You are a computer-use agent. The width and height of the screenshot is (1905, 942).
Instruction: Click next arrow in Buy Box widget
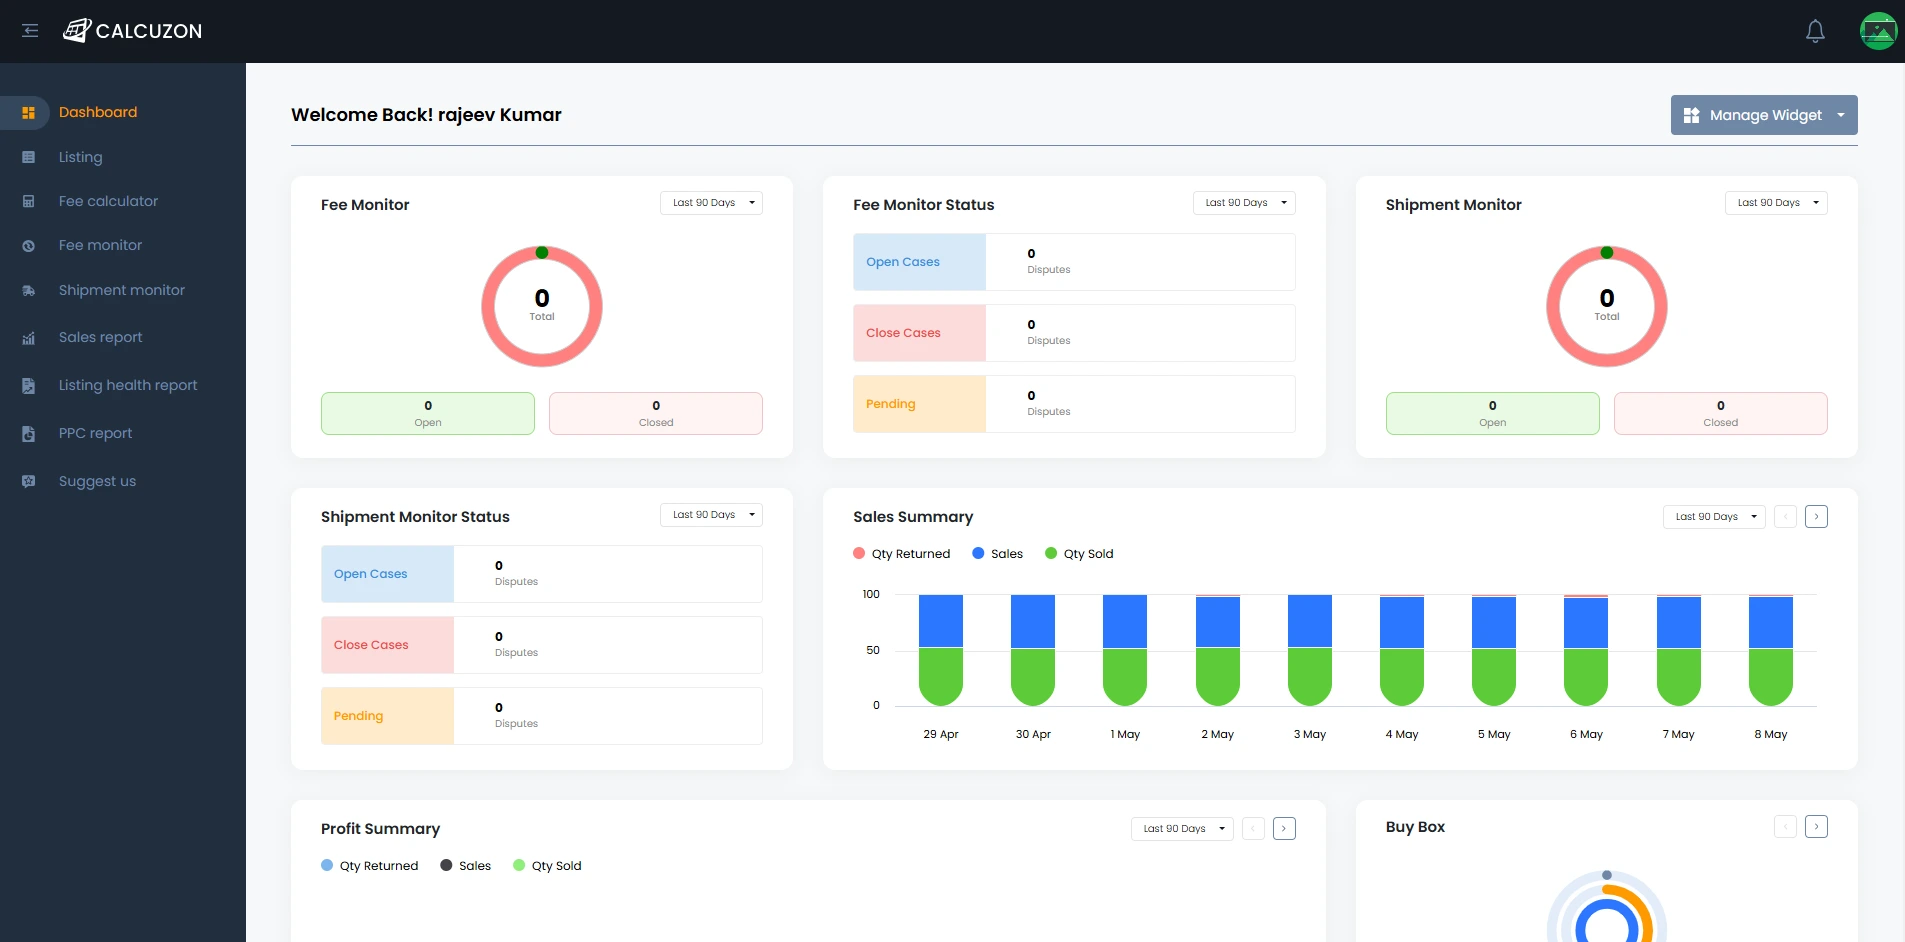(1816, 827)
